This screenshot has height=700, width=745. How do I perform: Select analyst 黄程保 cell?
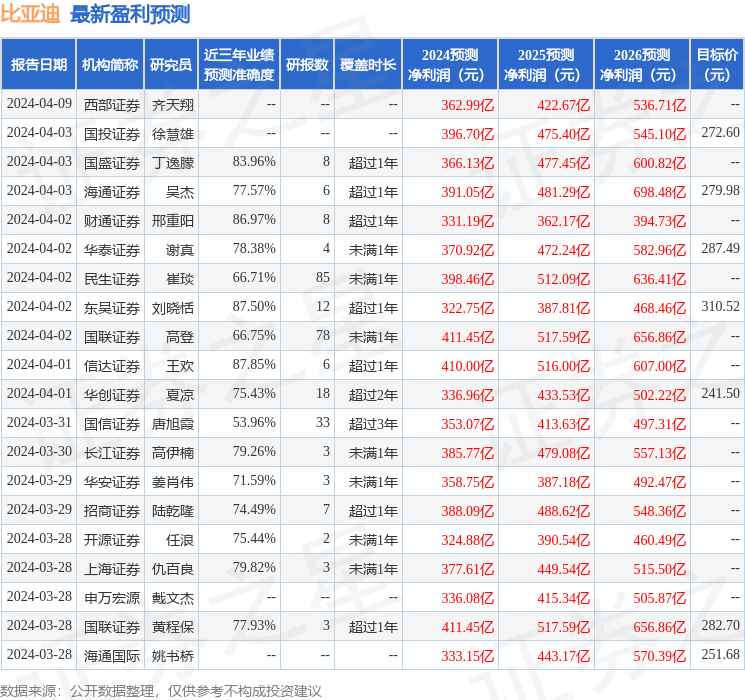[172, 627]
